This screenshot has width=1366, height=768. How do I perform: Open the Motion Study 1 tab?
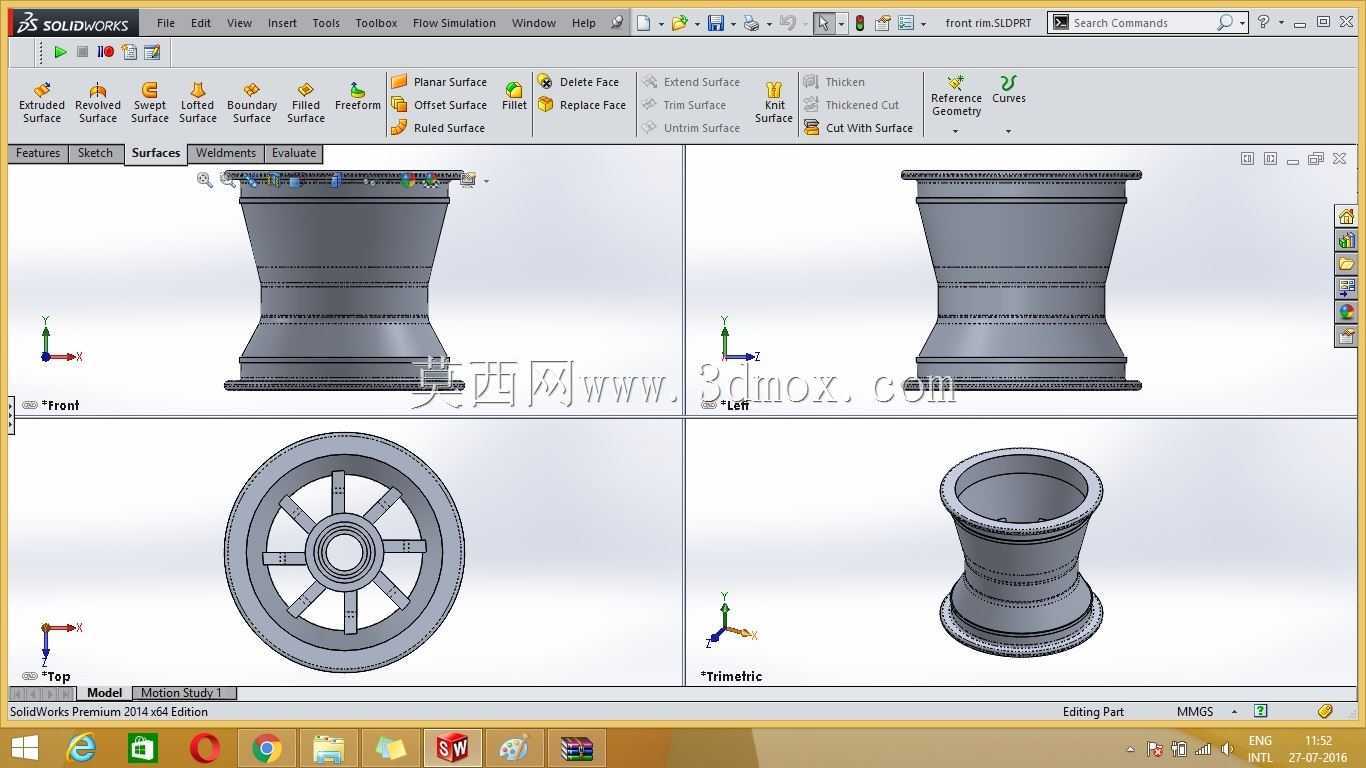coord(182,693)
